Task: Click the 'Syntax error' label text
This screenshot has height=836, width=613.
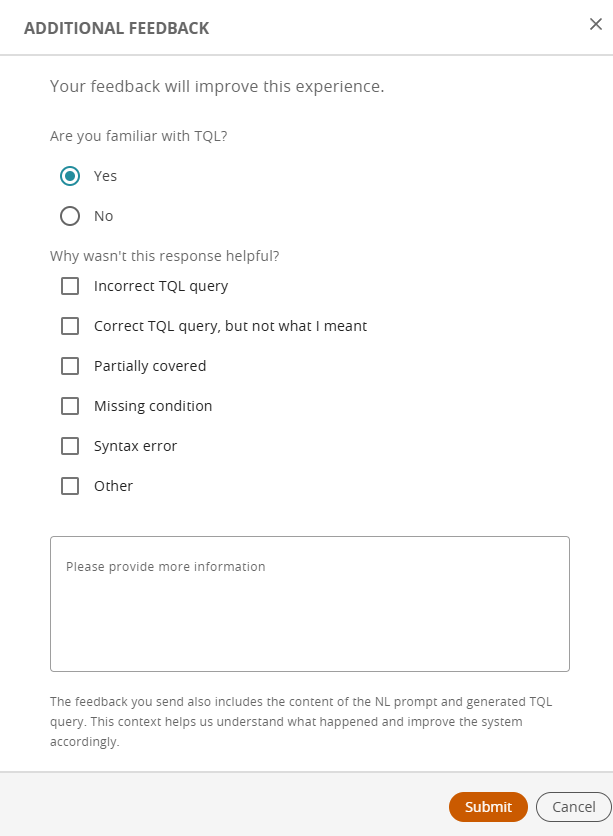Action: [x=135, y=446]
